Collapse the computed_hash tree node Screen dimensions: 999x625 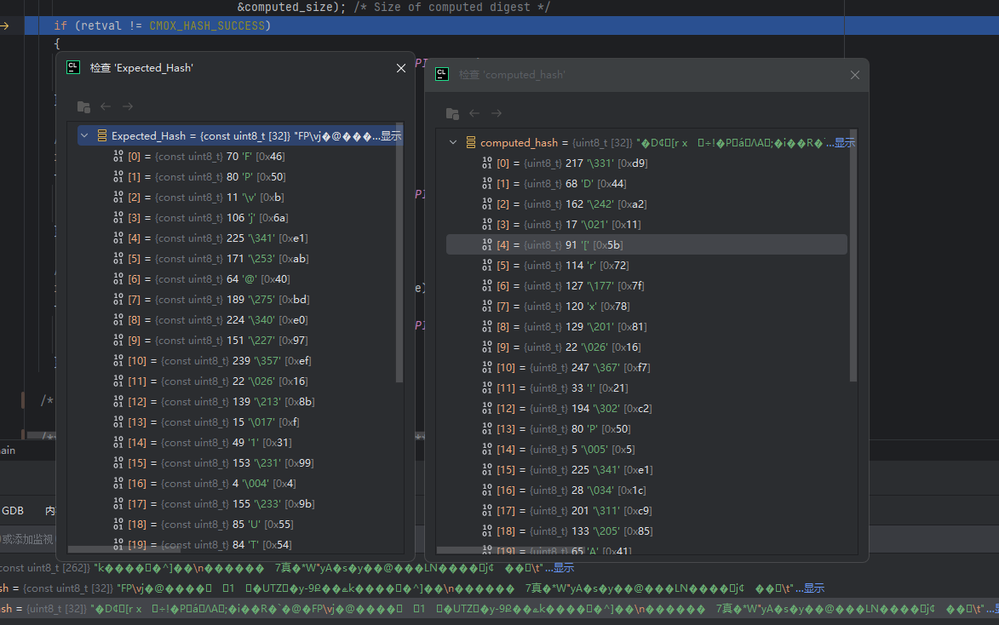454,143
